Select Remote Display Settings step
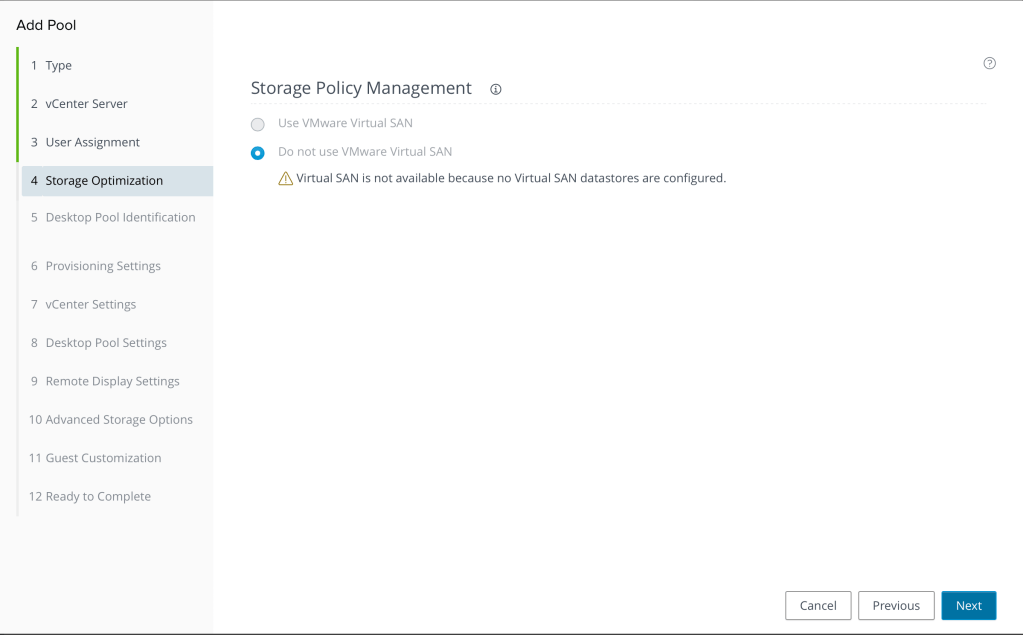The width and height of the screenshot is (1023, 635). click(x=112, y=381)
